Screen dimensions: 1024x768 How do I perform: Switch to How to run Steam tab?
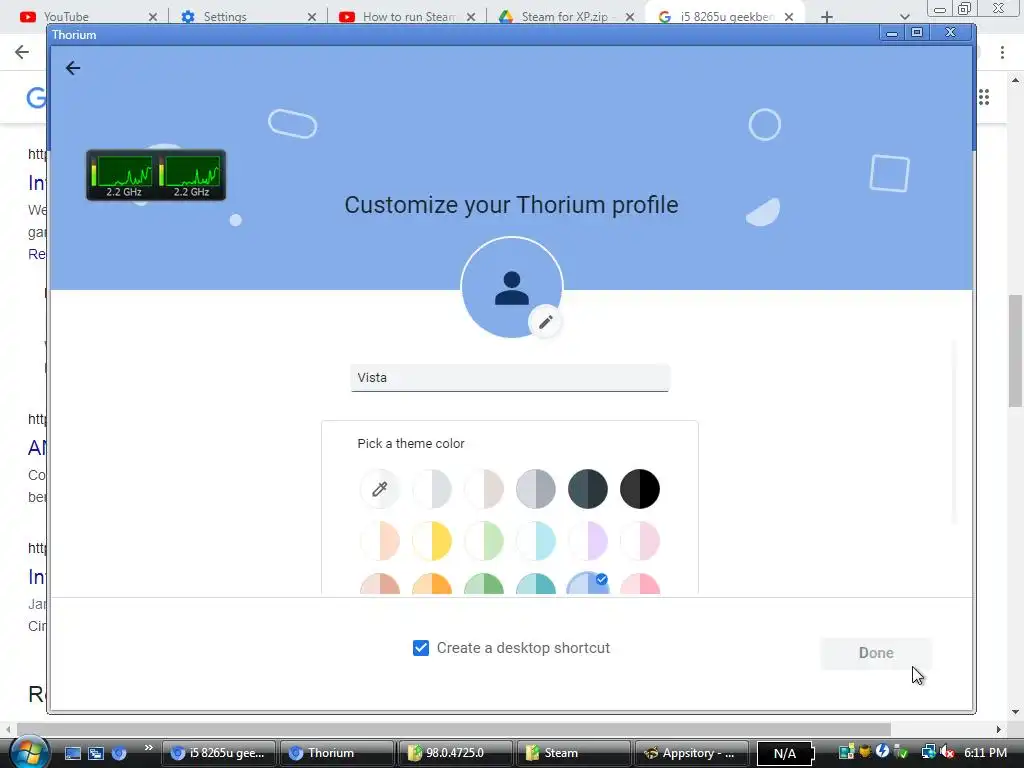click(409, 16)
